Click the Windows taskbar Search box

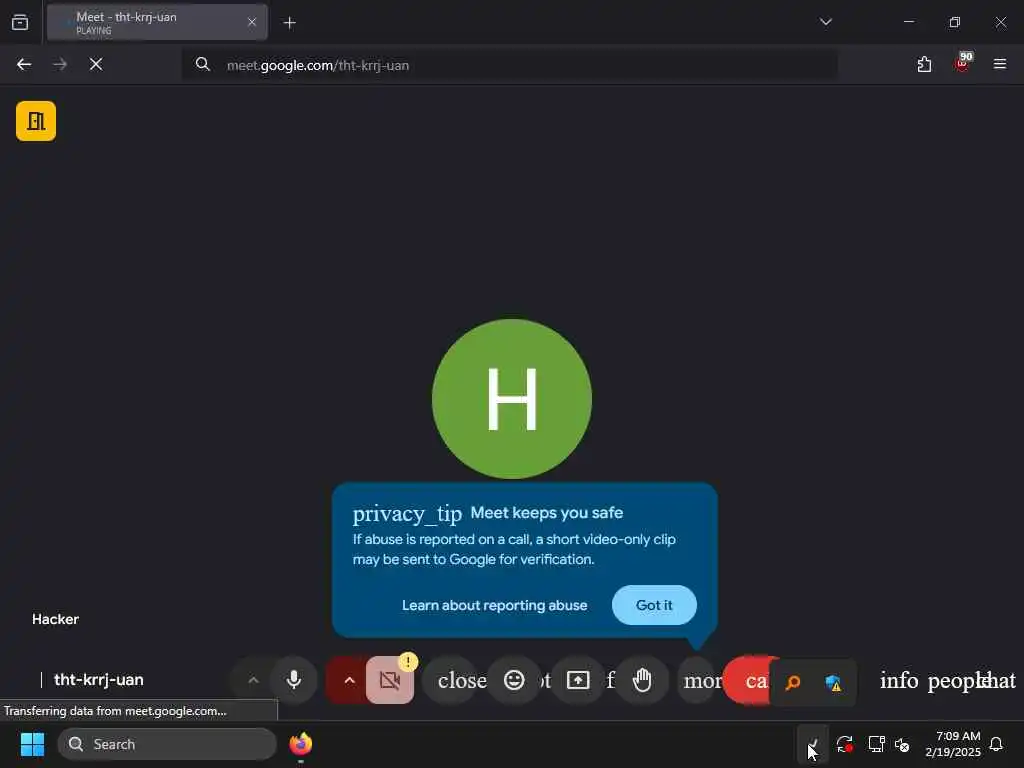click(167, 744)
